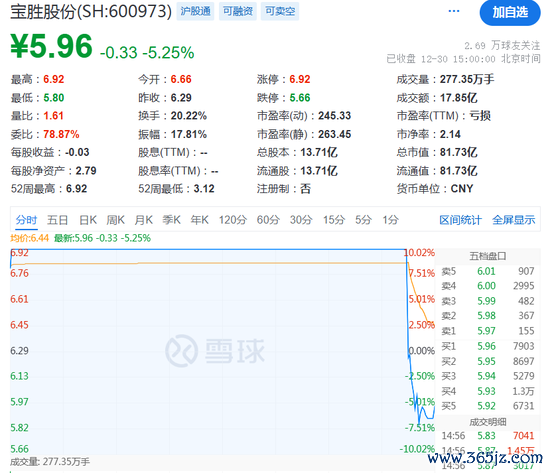The image size is (550, 473).
Task: Select the 60分 interval tab
Action: click(268, 220)
